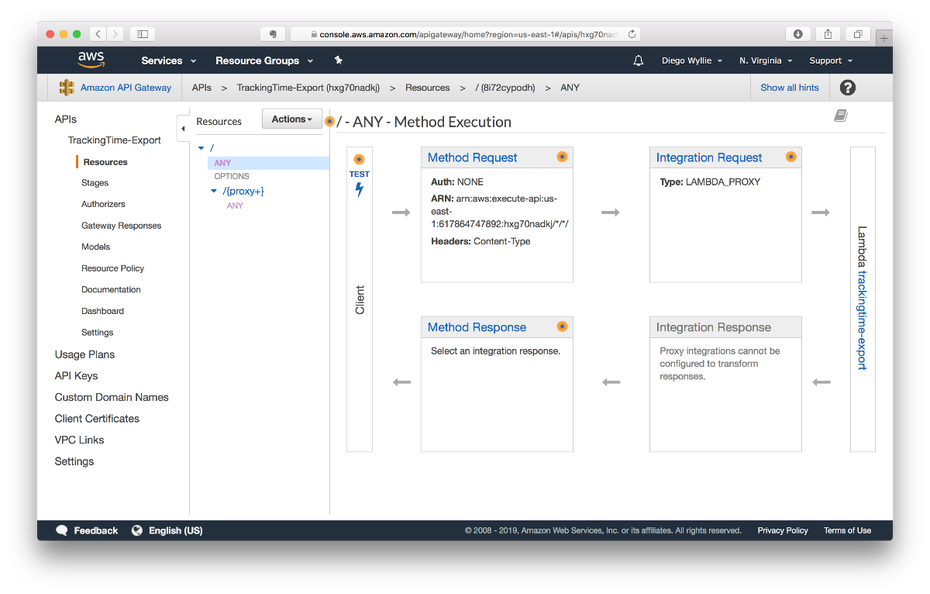Select the ANY method under /{proxy+}
The height and width of the screenshot is (594, 930).
click(235, 205)
